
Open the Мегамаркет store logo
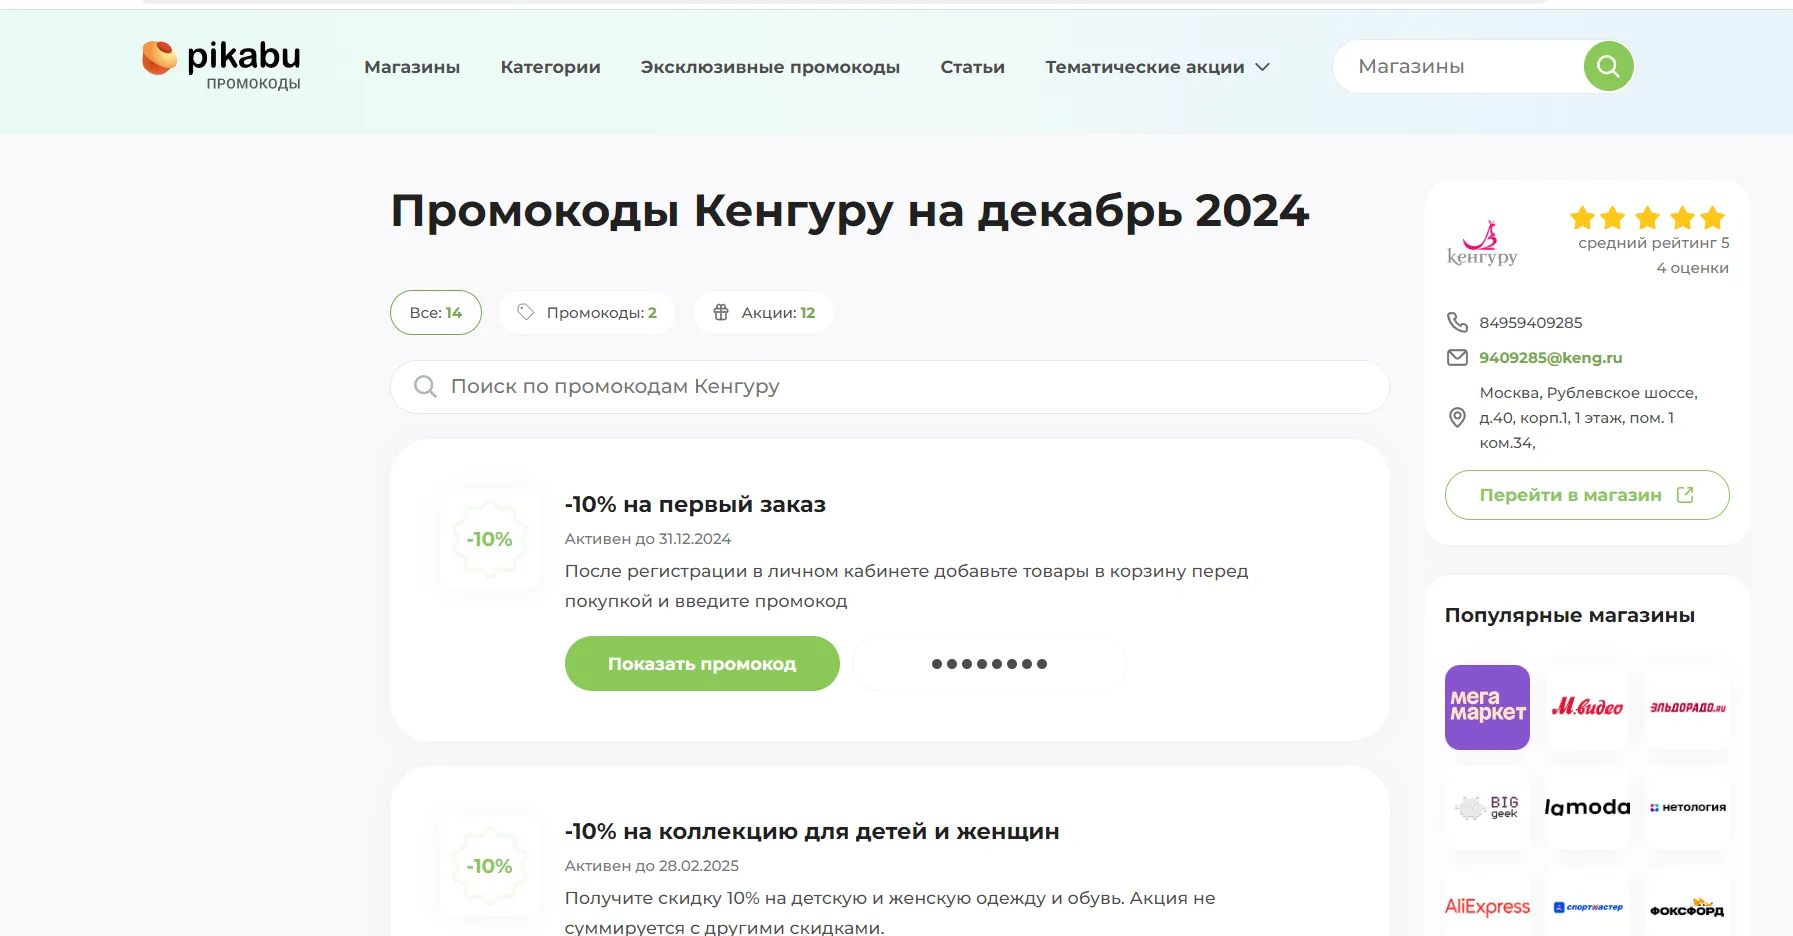pyautogui.click(x=1487, y=707)
